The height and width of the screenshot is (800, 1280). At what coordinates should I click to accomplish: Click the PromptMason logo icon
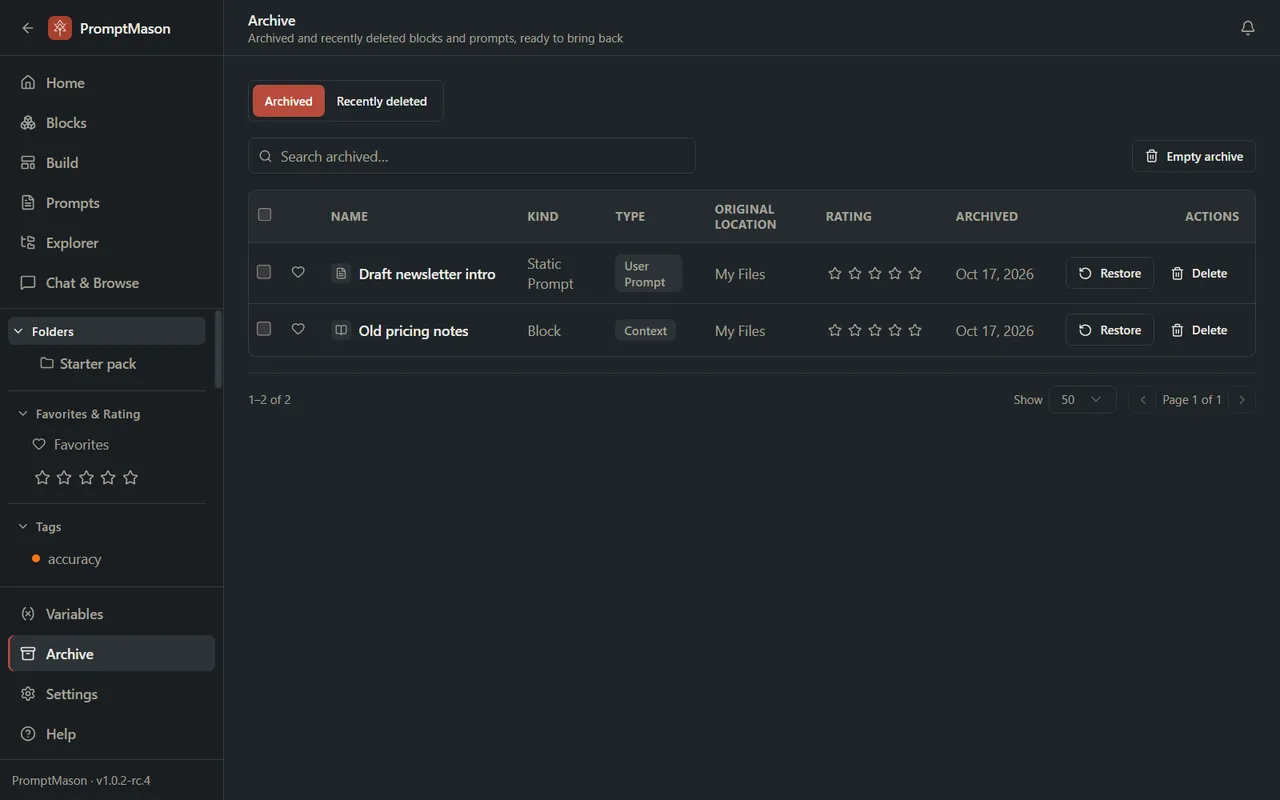[60, 28]
